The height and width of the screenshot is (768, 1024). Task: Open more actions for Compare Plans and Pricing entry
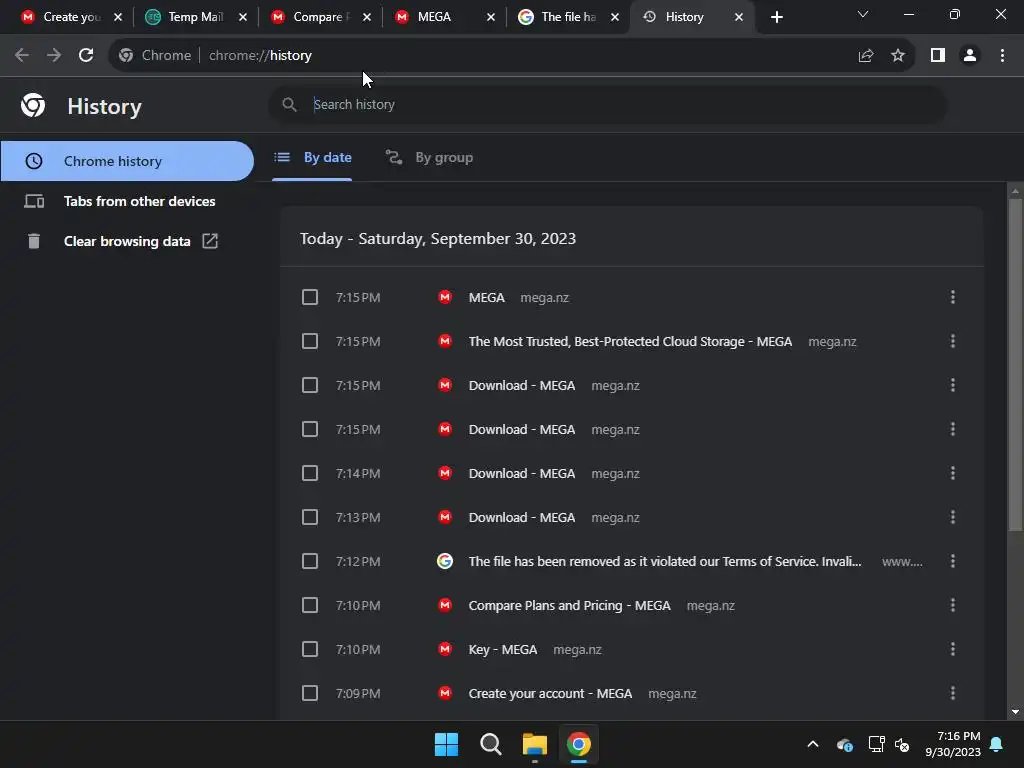(x=953, y=605)
